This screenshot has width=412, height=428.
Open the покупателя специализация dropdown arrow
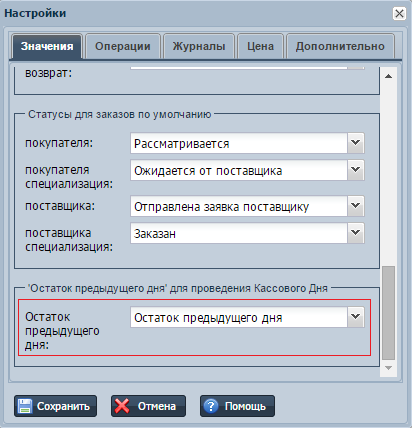[x=356, y=170]
